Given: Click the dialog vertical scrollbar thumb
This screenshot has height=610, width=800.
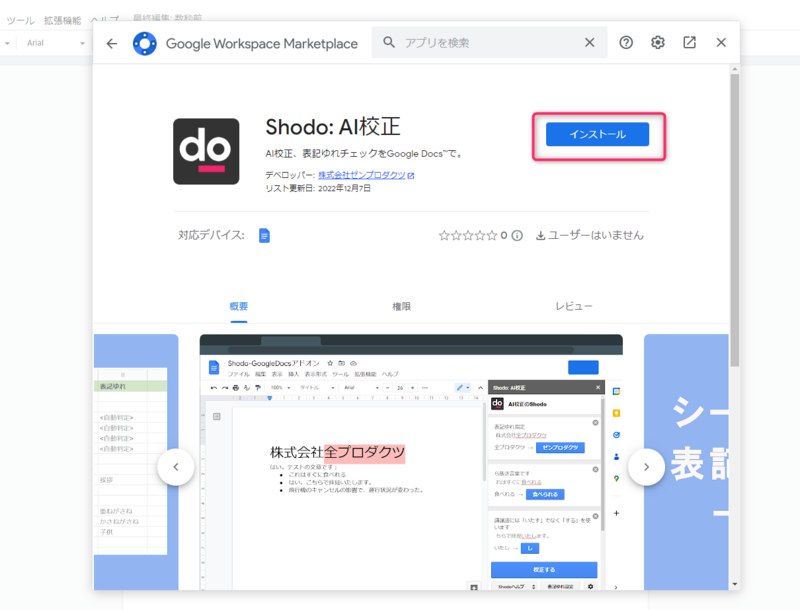Looking at the screenshot, I should click(x=735, y=220).
